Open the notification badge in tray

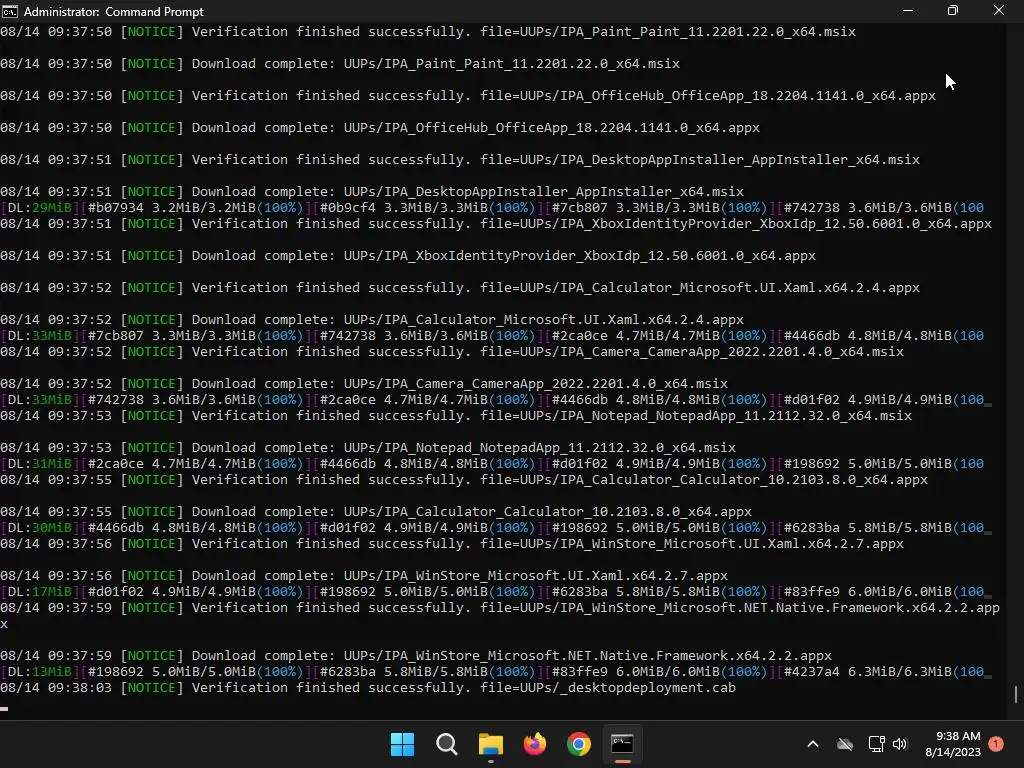[996, 743]
